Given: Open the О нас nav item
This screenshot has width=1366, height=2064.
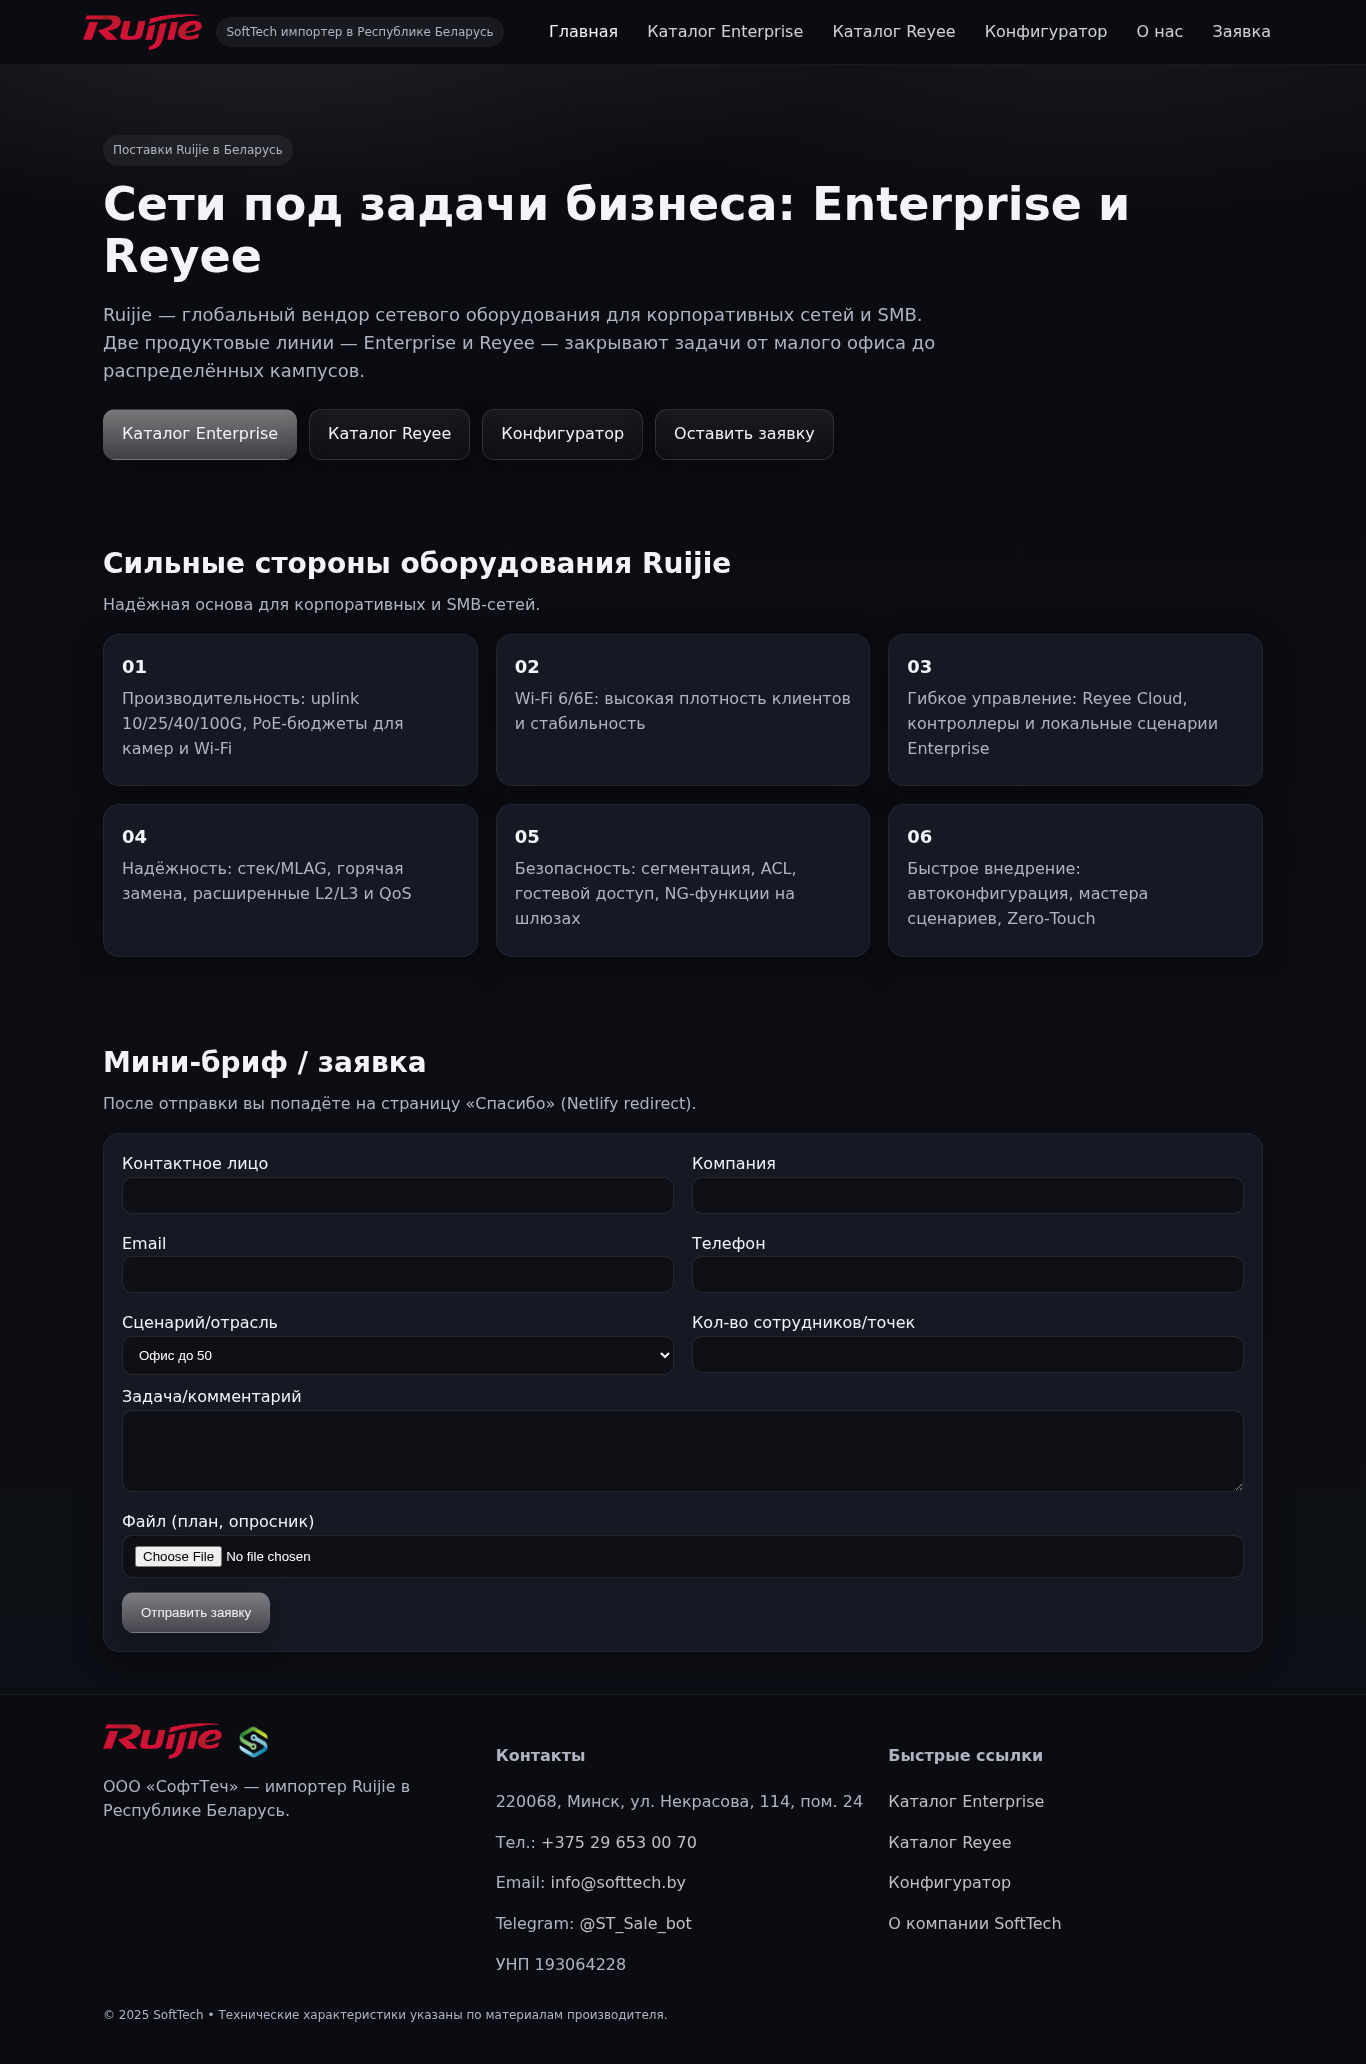Looking at the screenshot, I should click(1160, 32).
